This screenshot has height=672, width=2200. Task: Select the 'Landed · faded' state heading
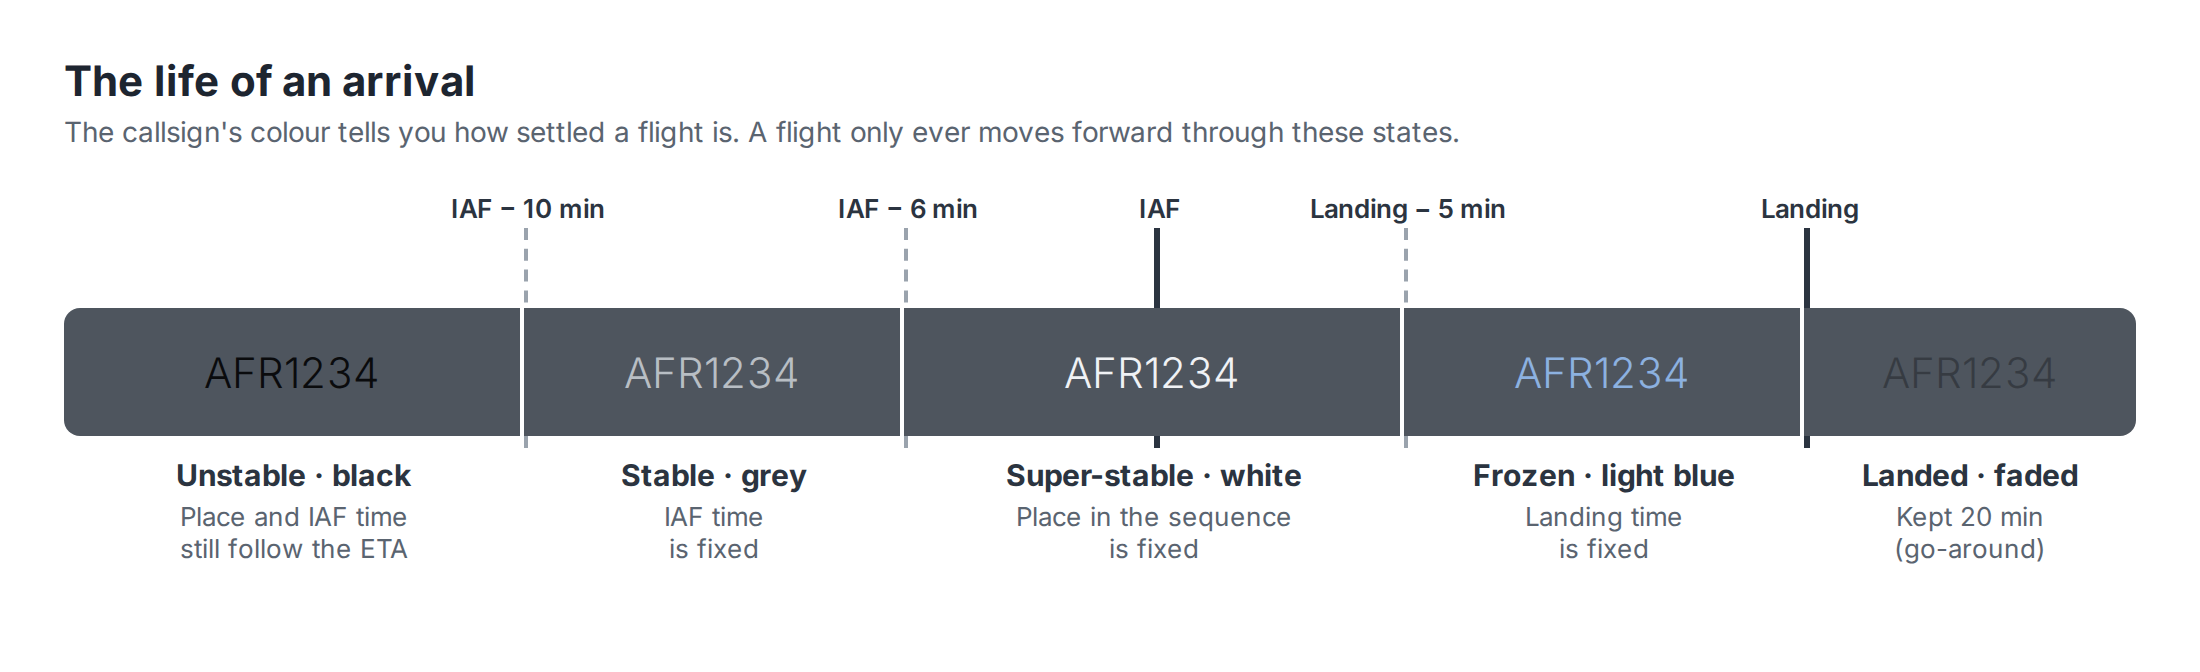pos(1969,476)
